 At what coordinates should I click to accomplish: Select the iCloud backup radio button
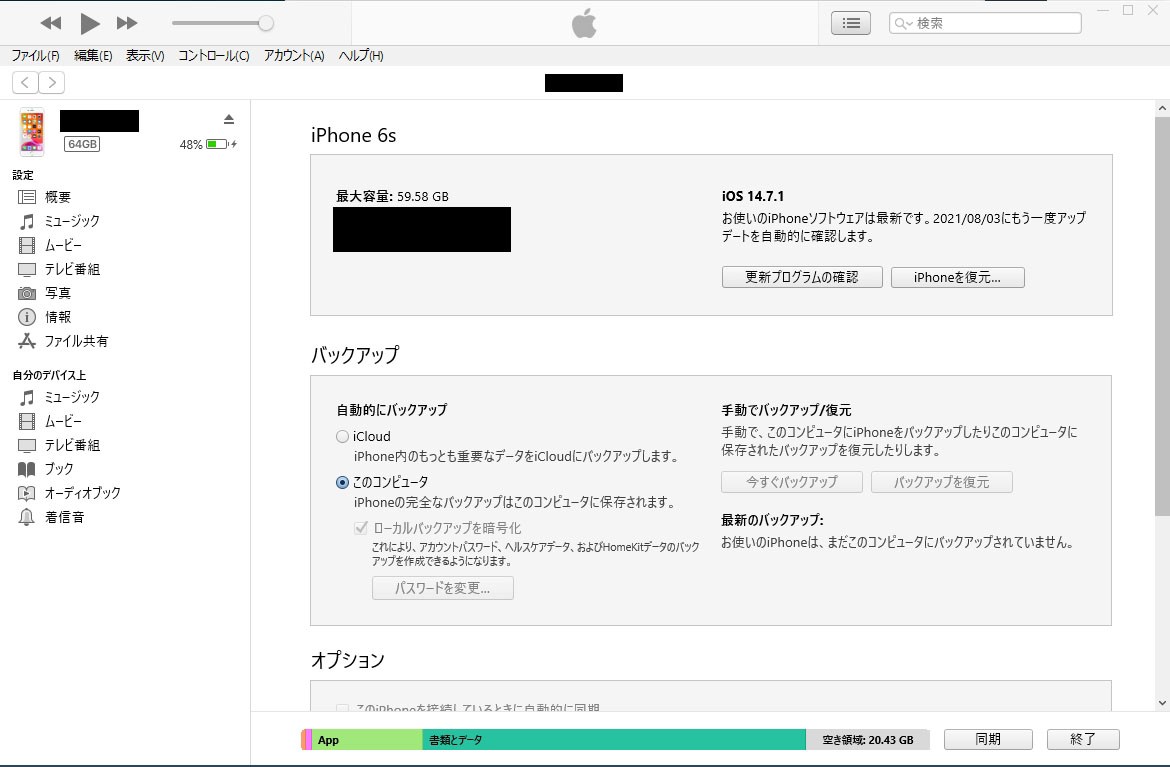[x=342, y=436]
